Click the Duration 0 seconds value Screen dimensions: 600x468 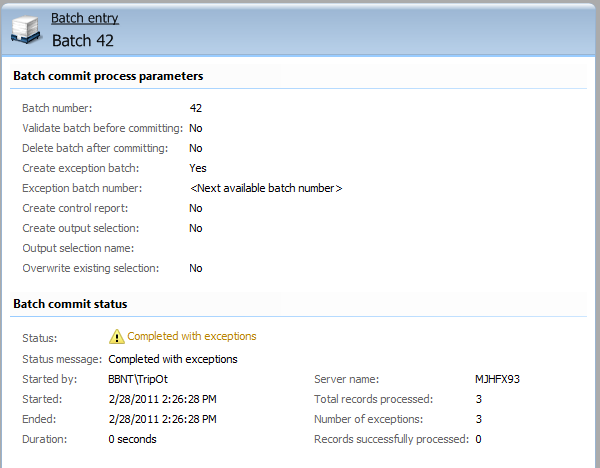132,439
